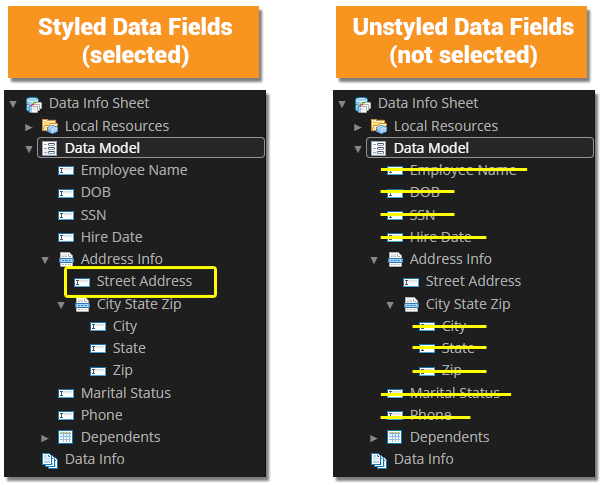The height and width of the screenshot is (485, 604).
Task: Collapse Address Info in left panel
Action: point(45,259)
